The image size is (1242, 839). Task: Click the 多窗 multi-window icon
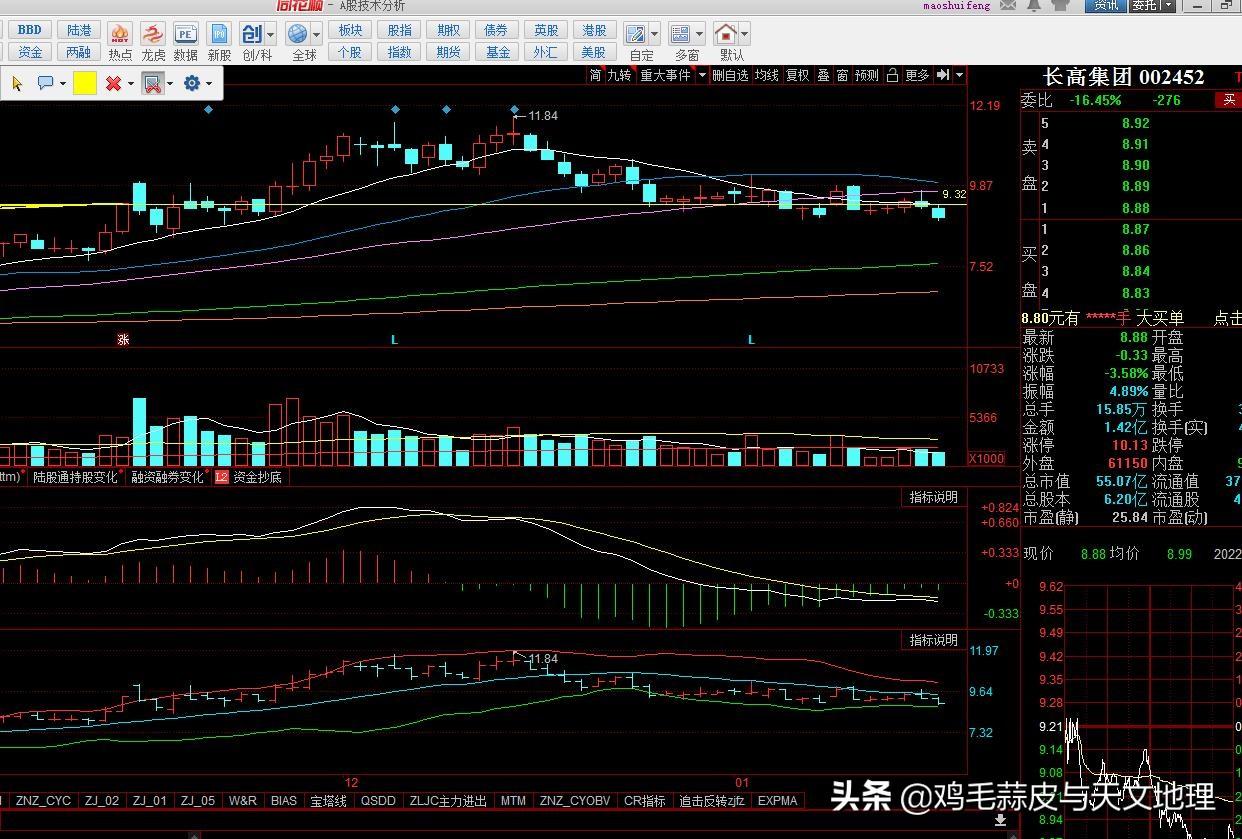tap(680, 35)
